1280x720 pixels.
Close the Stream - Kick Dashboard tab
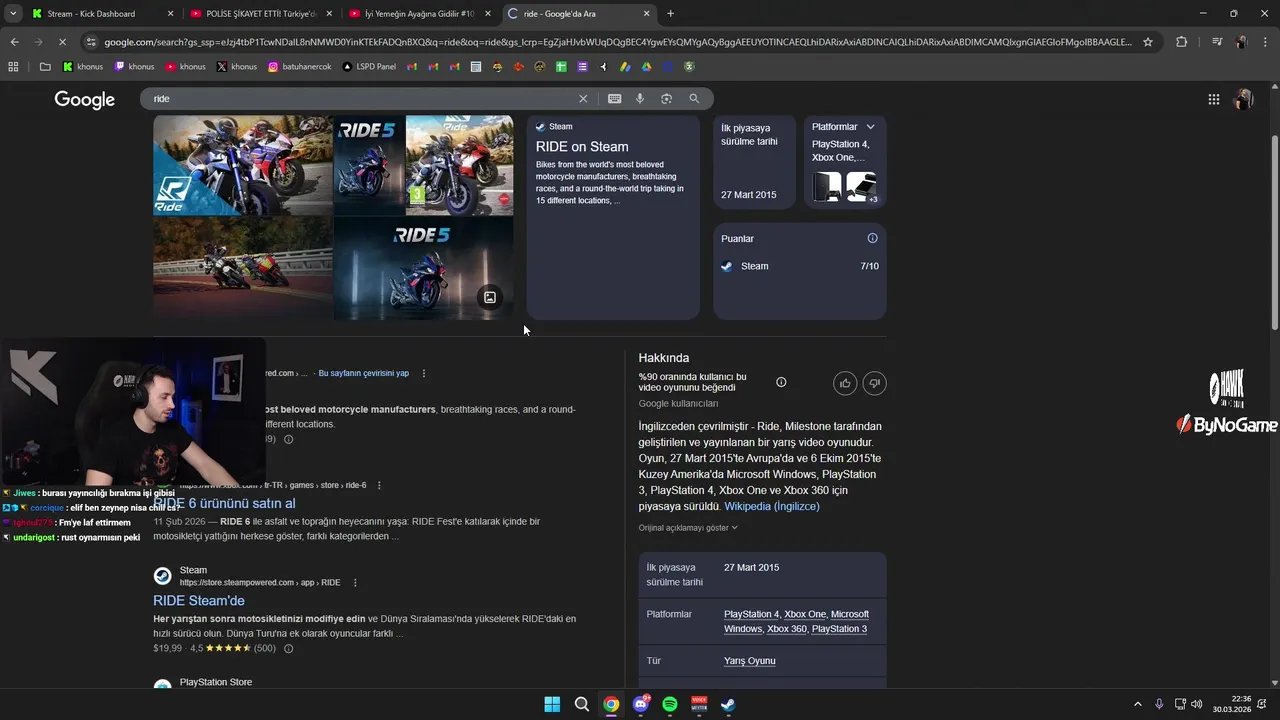coord(170,14)
